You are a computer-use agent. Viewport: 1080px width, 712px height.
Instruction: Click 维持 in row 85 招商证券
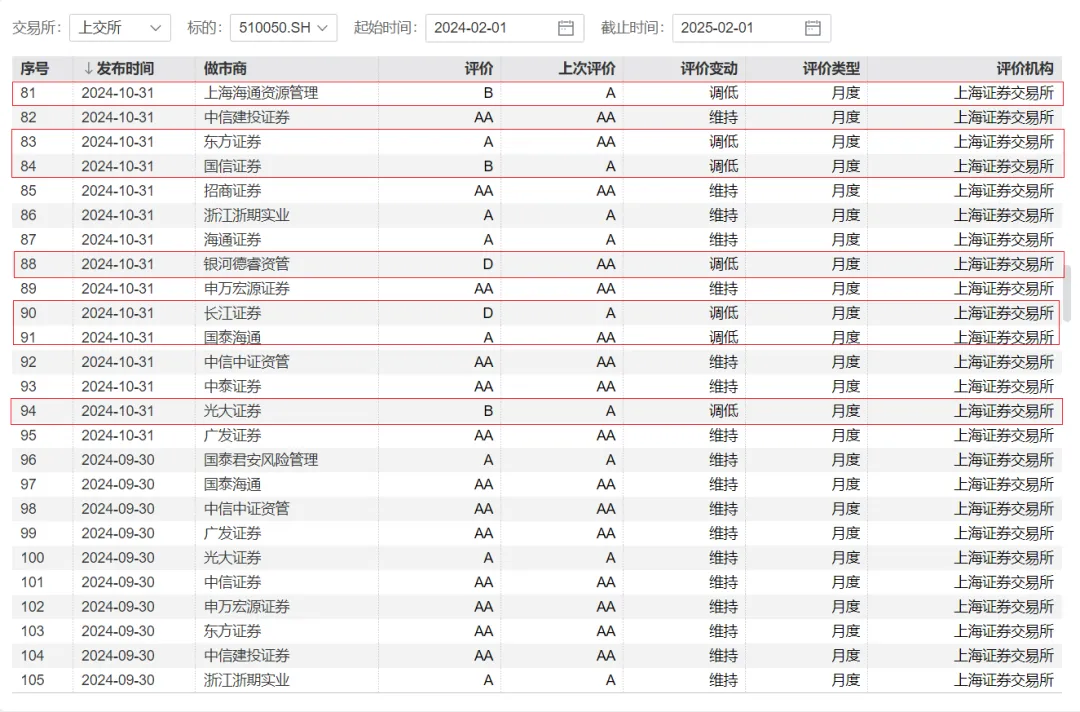(x=723, y=191)
